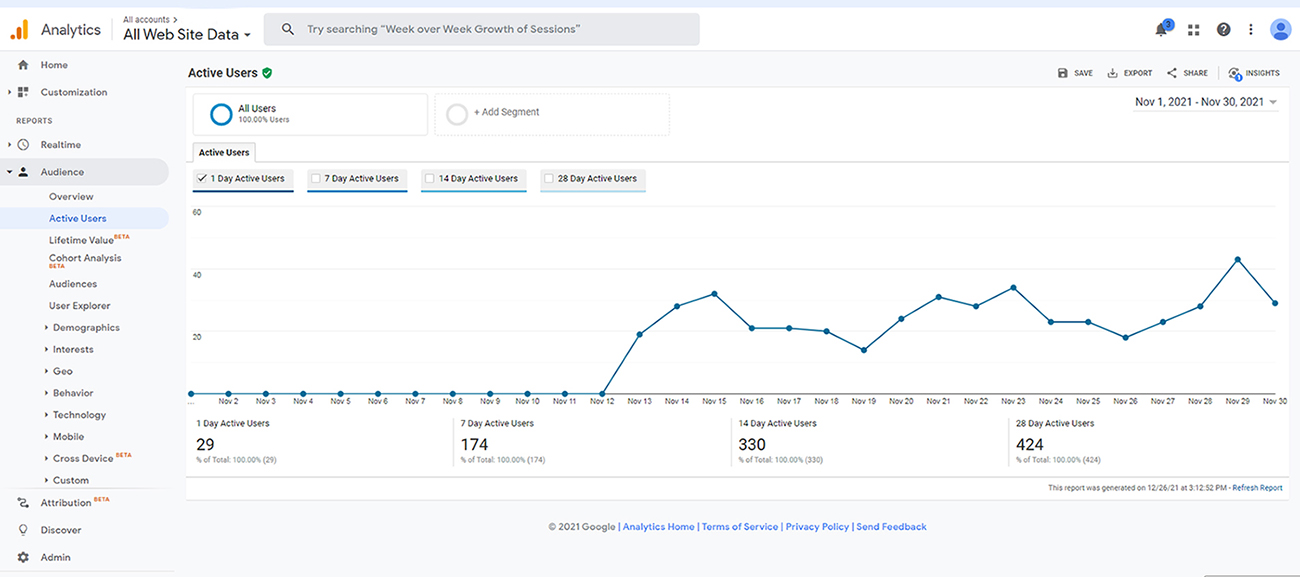Expand the Demographics section

coord(47,328)
